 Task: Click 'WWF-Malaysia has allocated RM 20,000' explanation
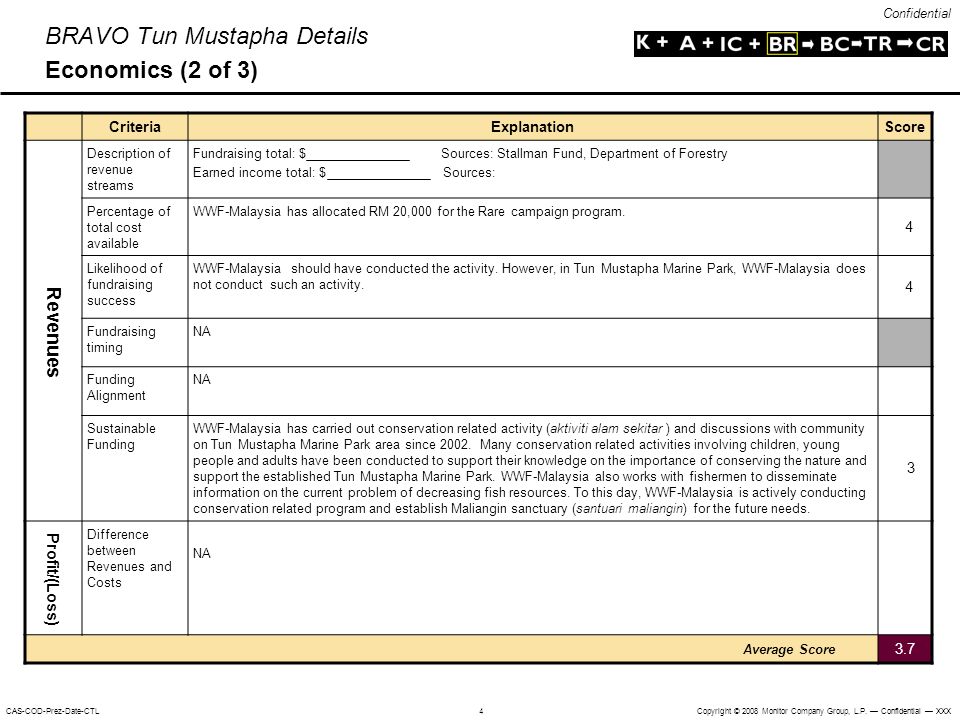[408, 212]
